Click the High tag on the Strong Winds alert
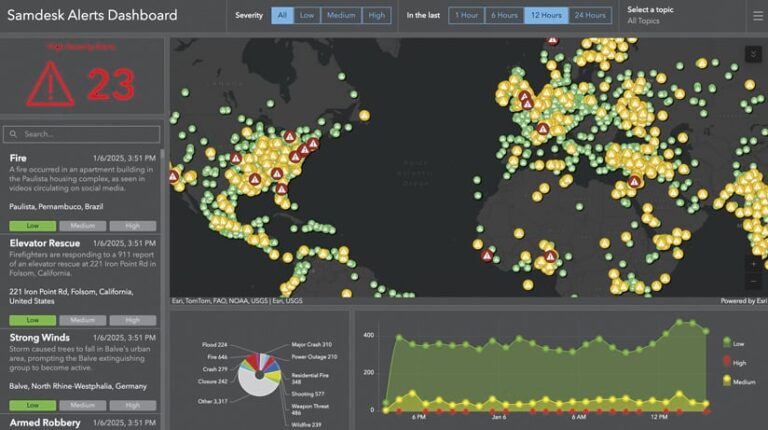768x430 pixels. coord(133,406)
